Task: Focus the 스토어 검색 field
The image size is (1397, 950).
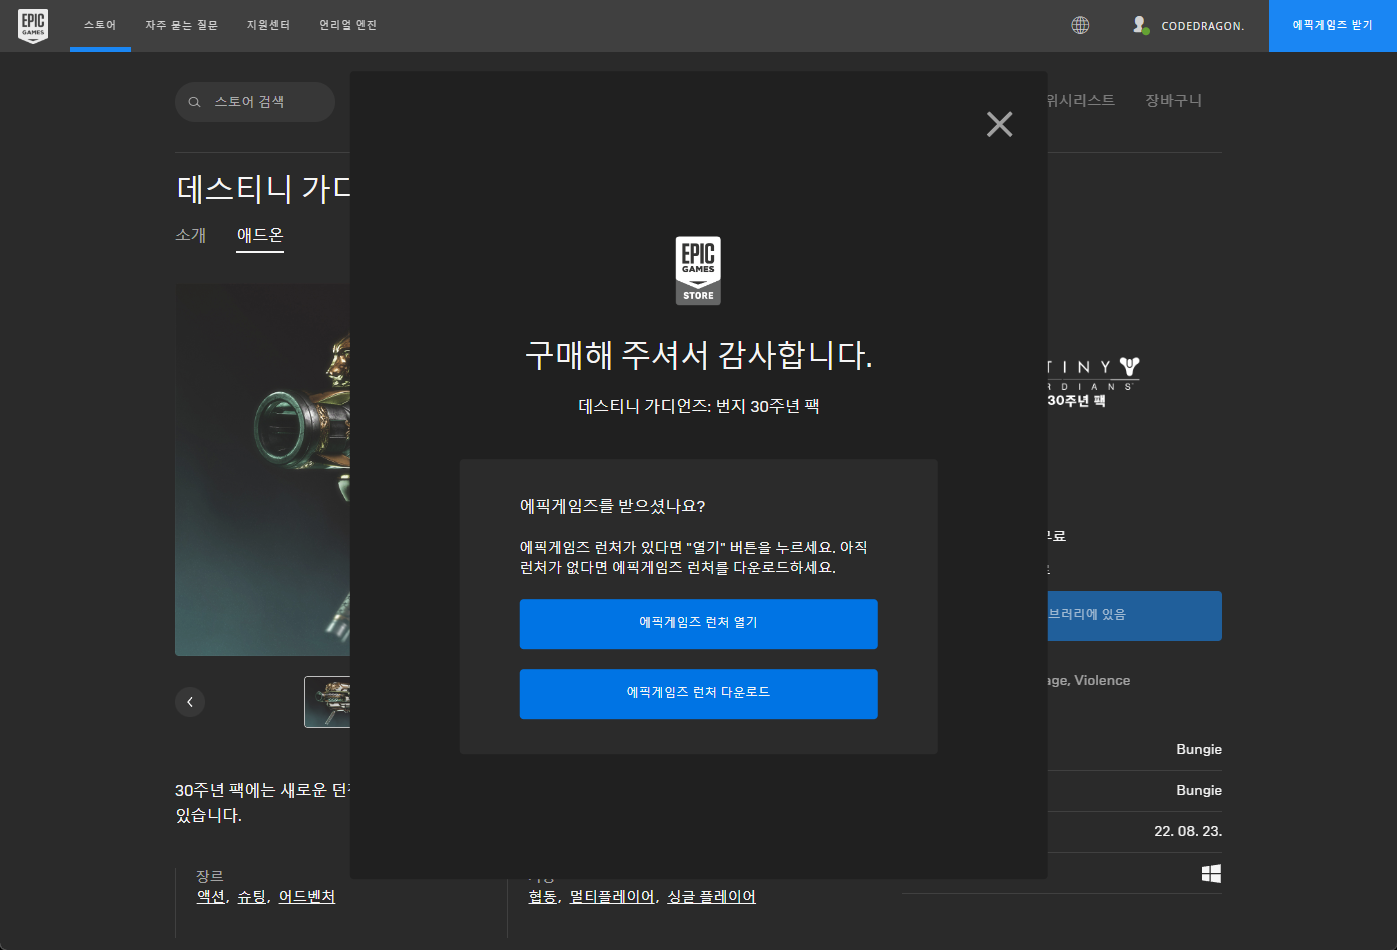Action: coord(255,102)
